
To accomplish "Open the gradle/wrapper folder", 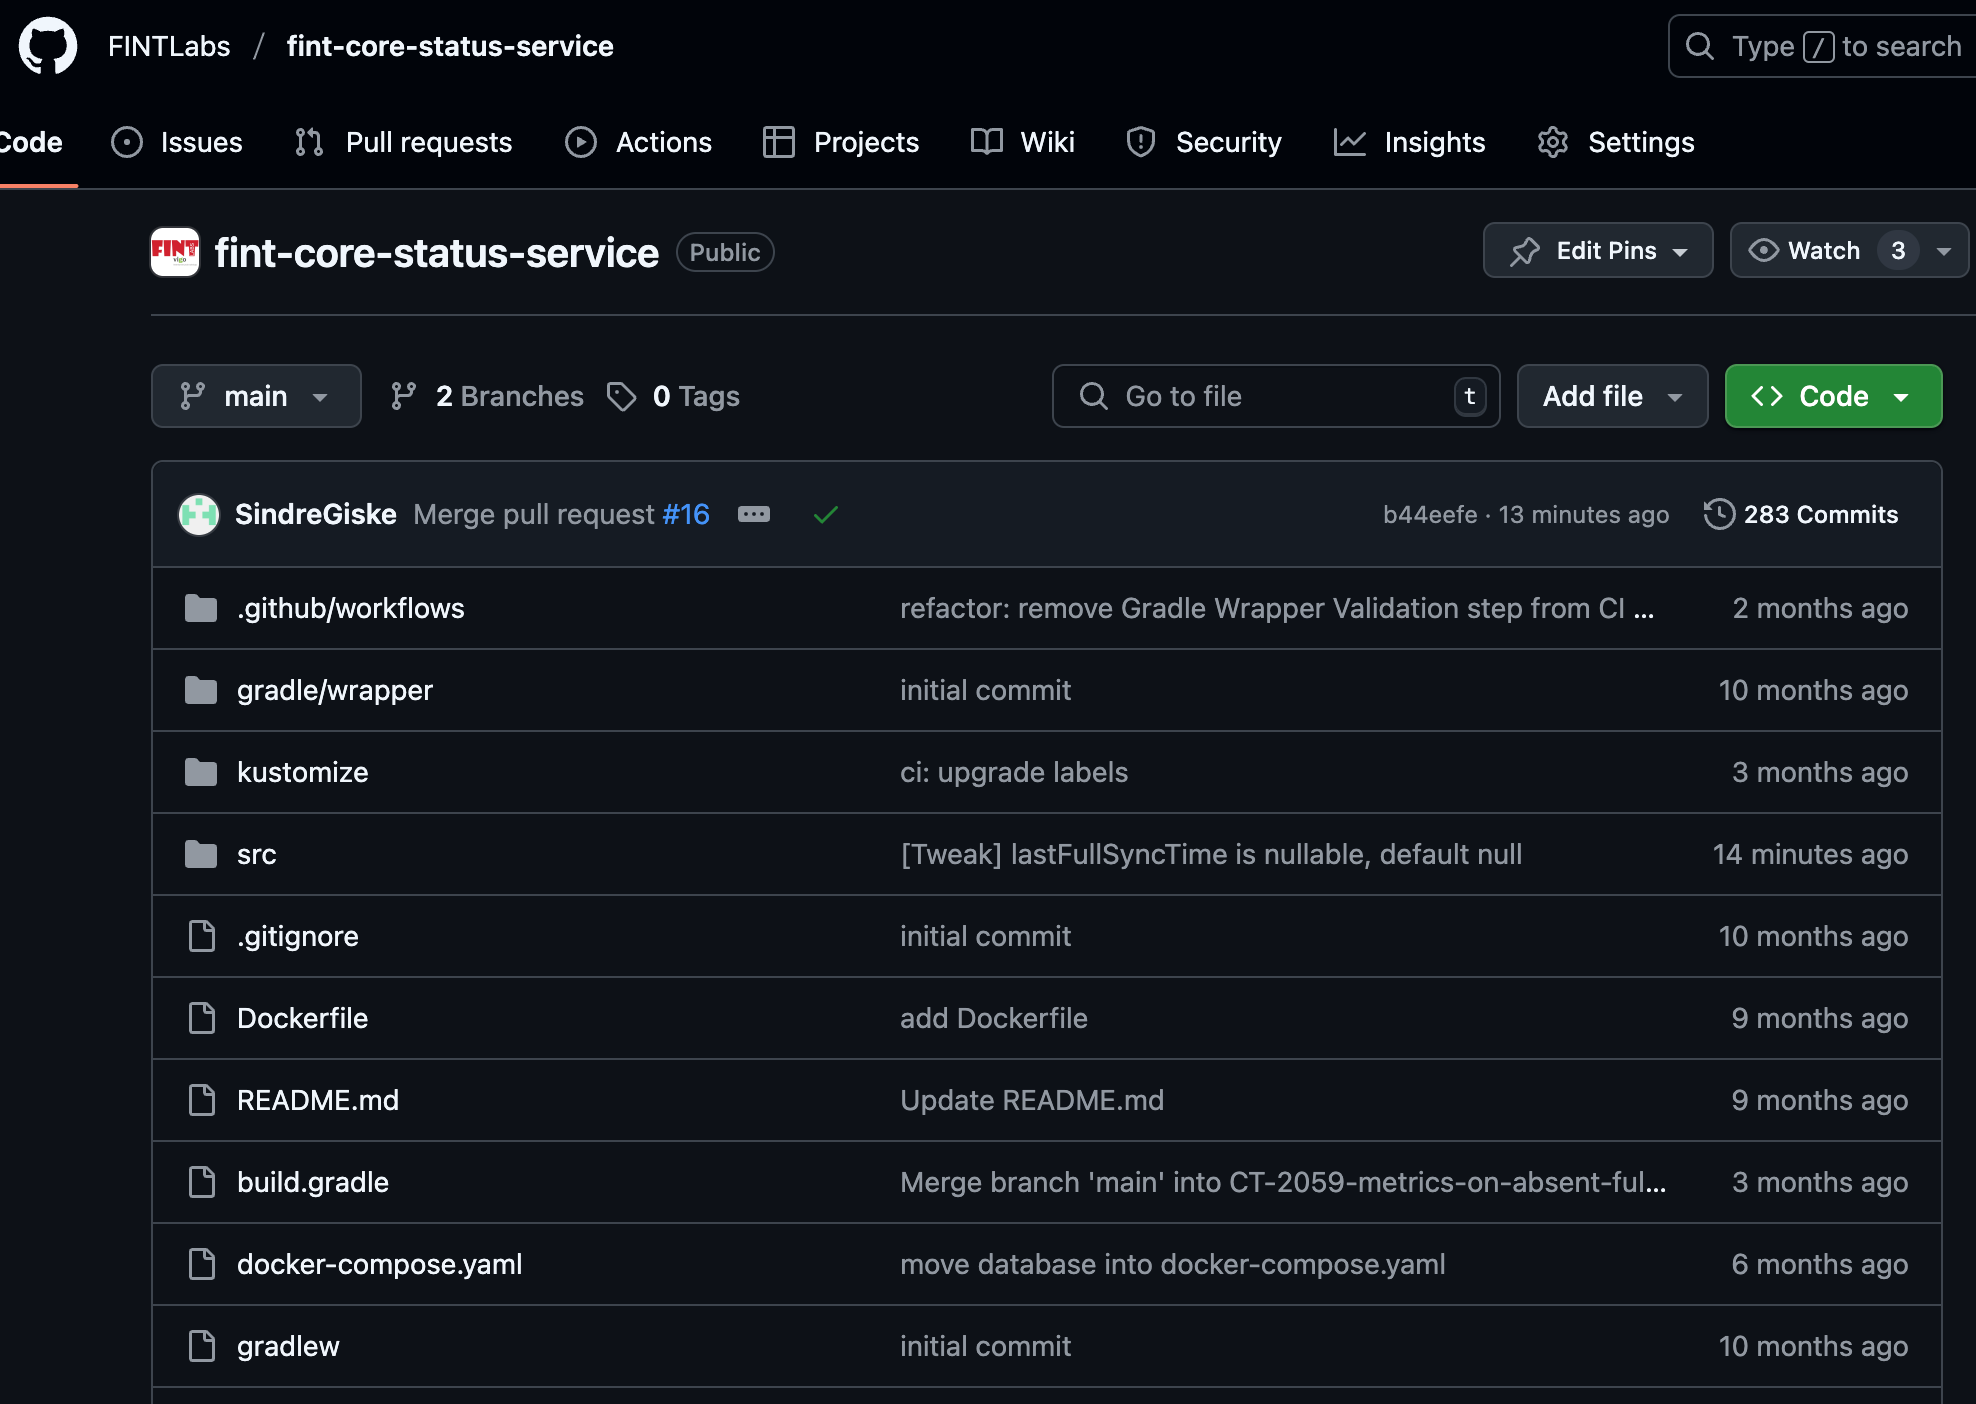I will tap(334, 690).
